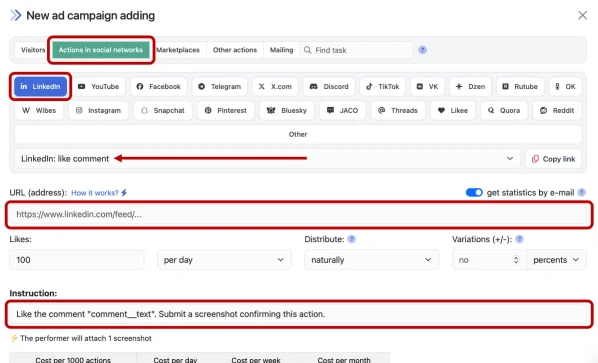Open the How it works? link
This screenshot has height=363, width=598.
[x=99, y=193]
